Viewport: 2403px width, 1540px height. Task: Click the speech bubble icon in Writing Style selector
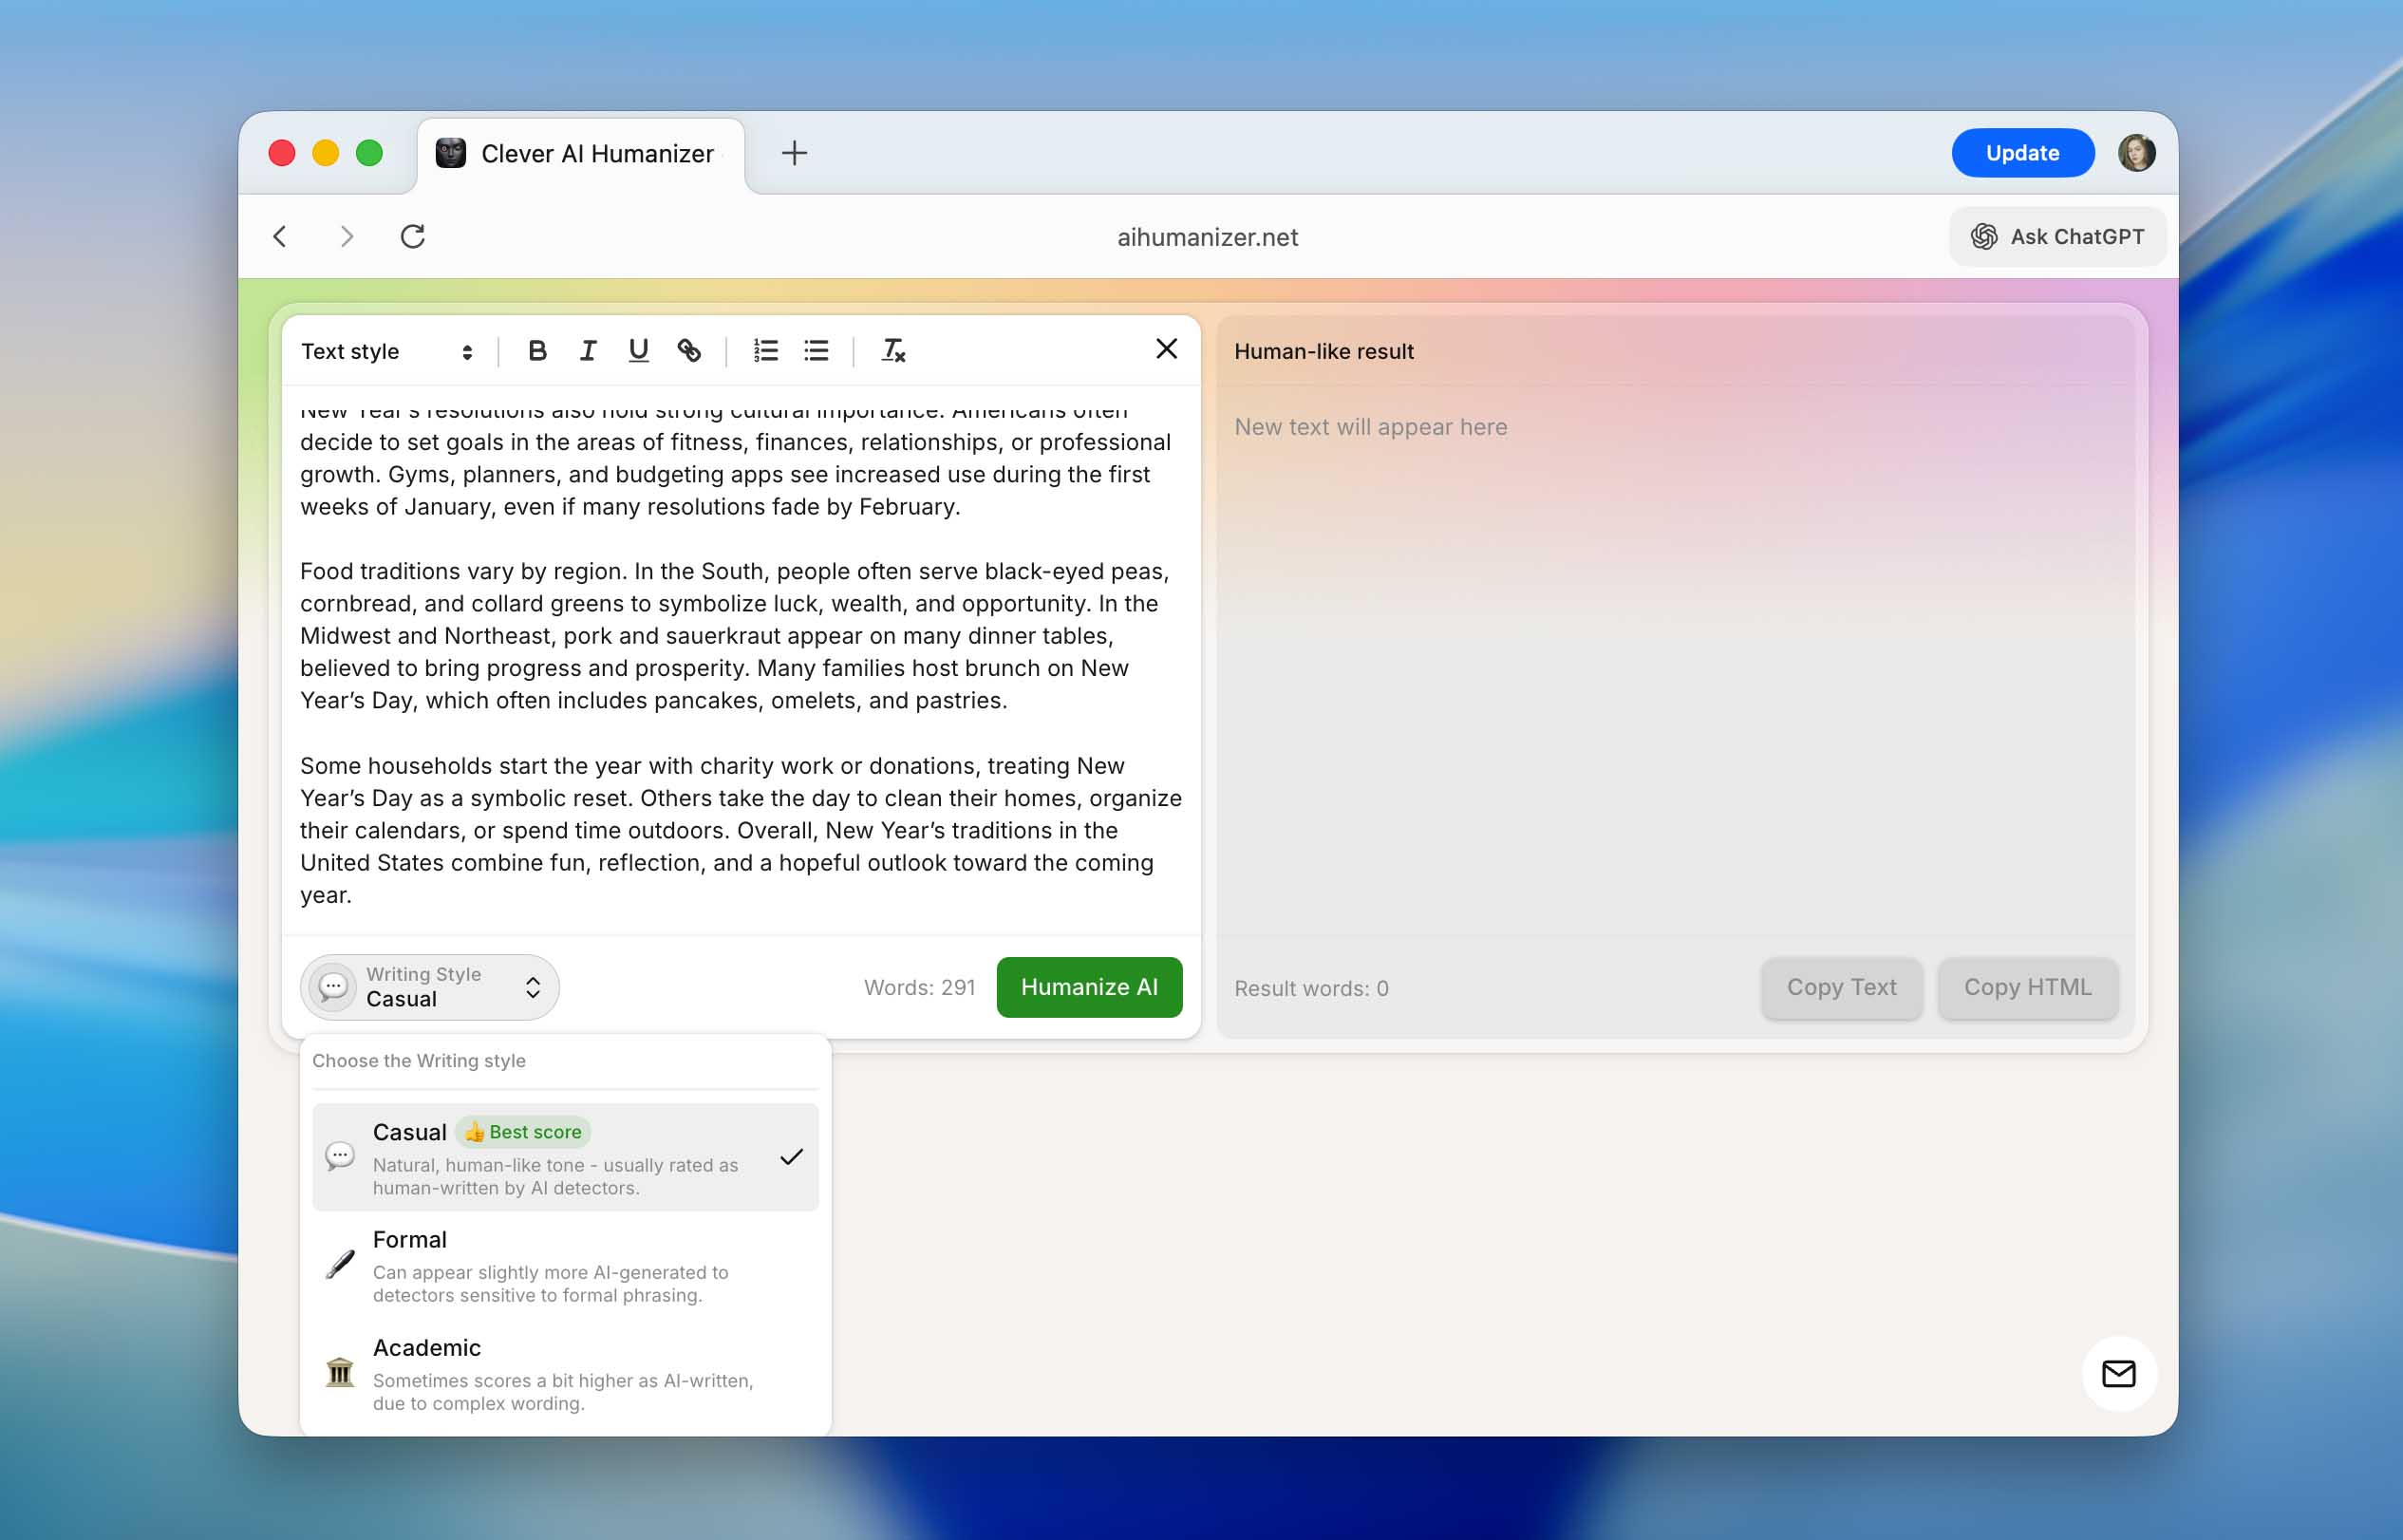tap(333, 987)
